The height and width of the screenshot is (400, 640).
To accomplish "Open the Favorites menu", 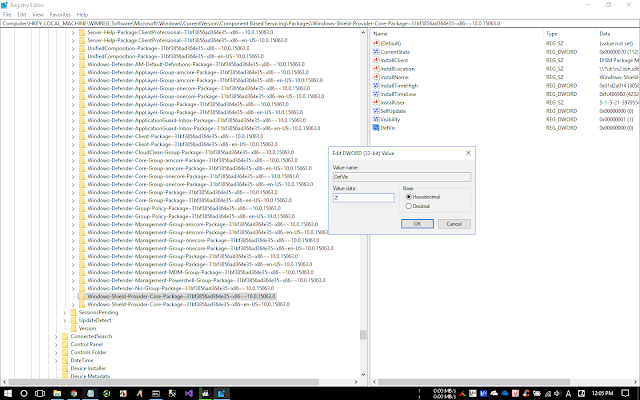I will (x=60, y=14).
